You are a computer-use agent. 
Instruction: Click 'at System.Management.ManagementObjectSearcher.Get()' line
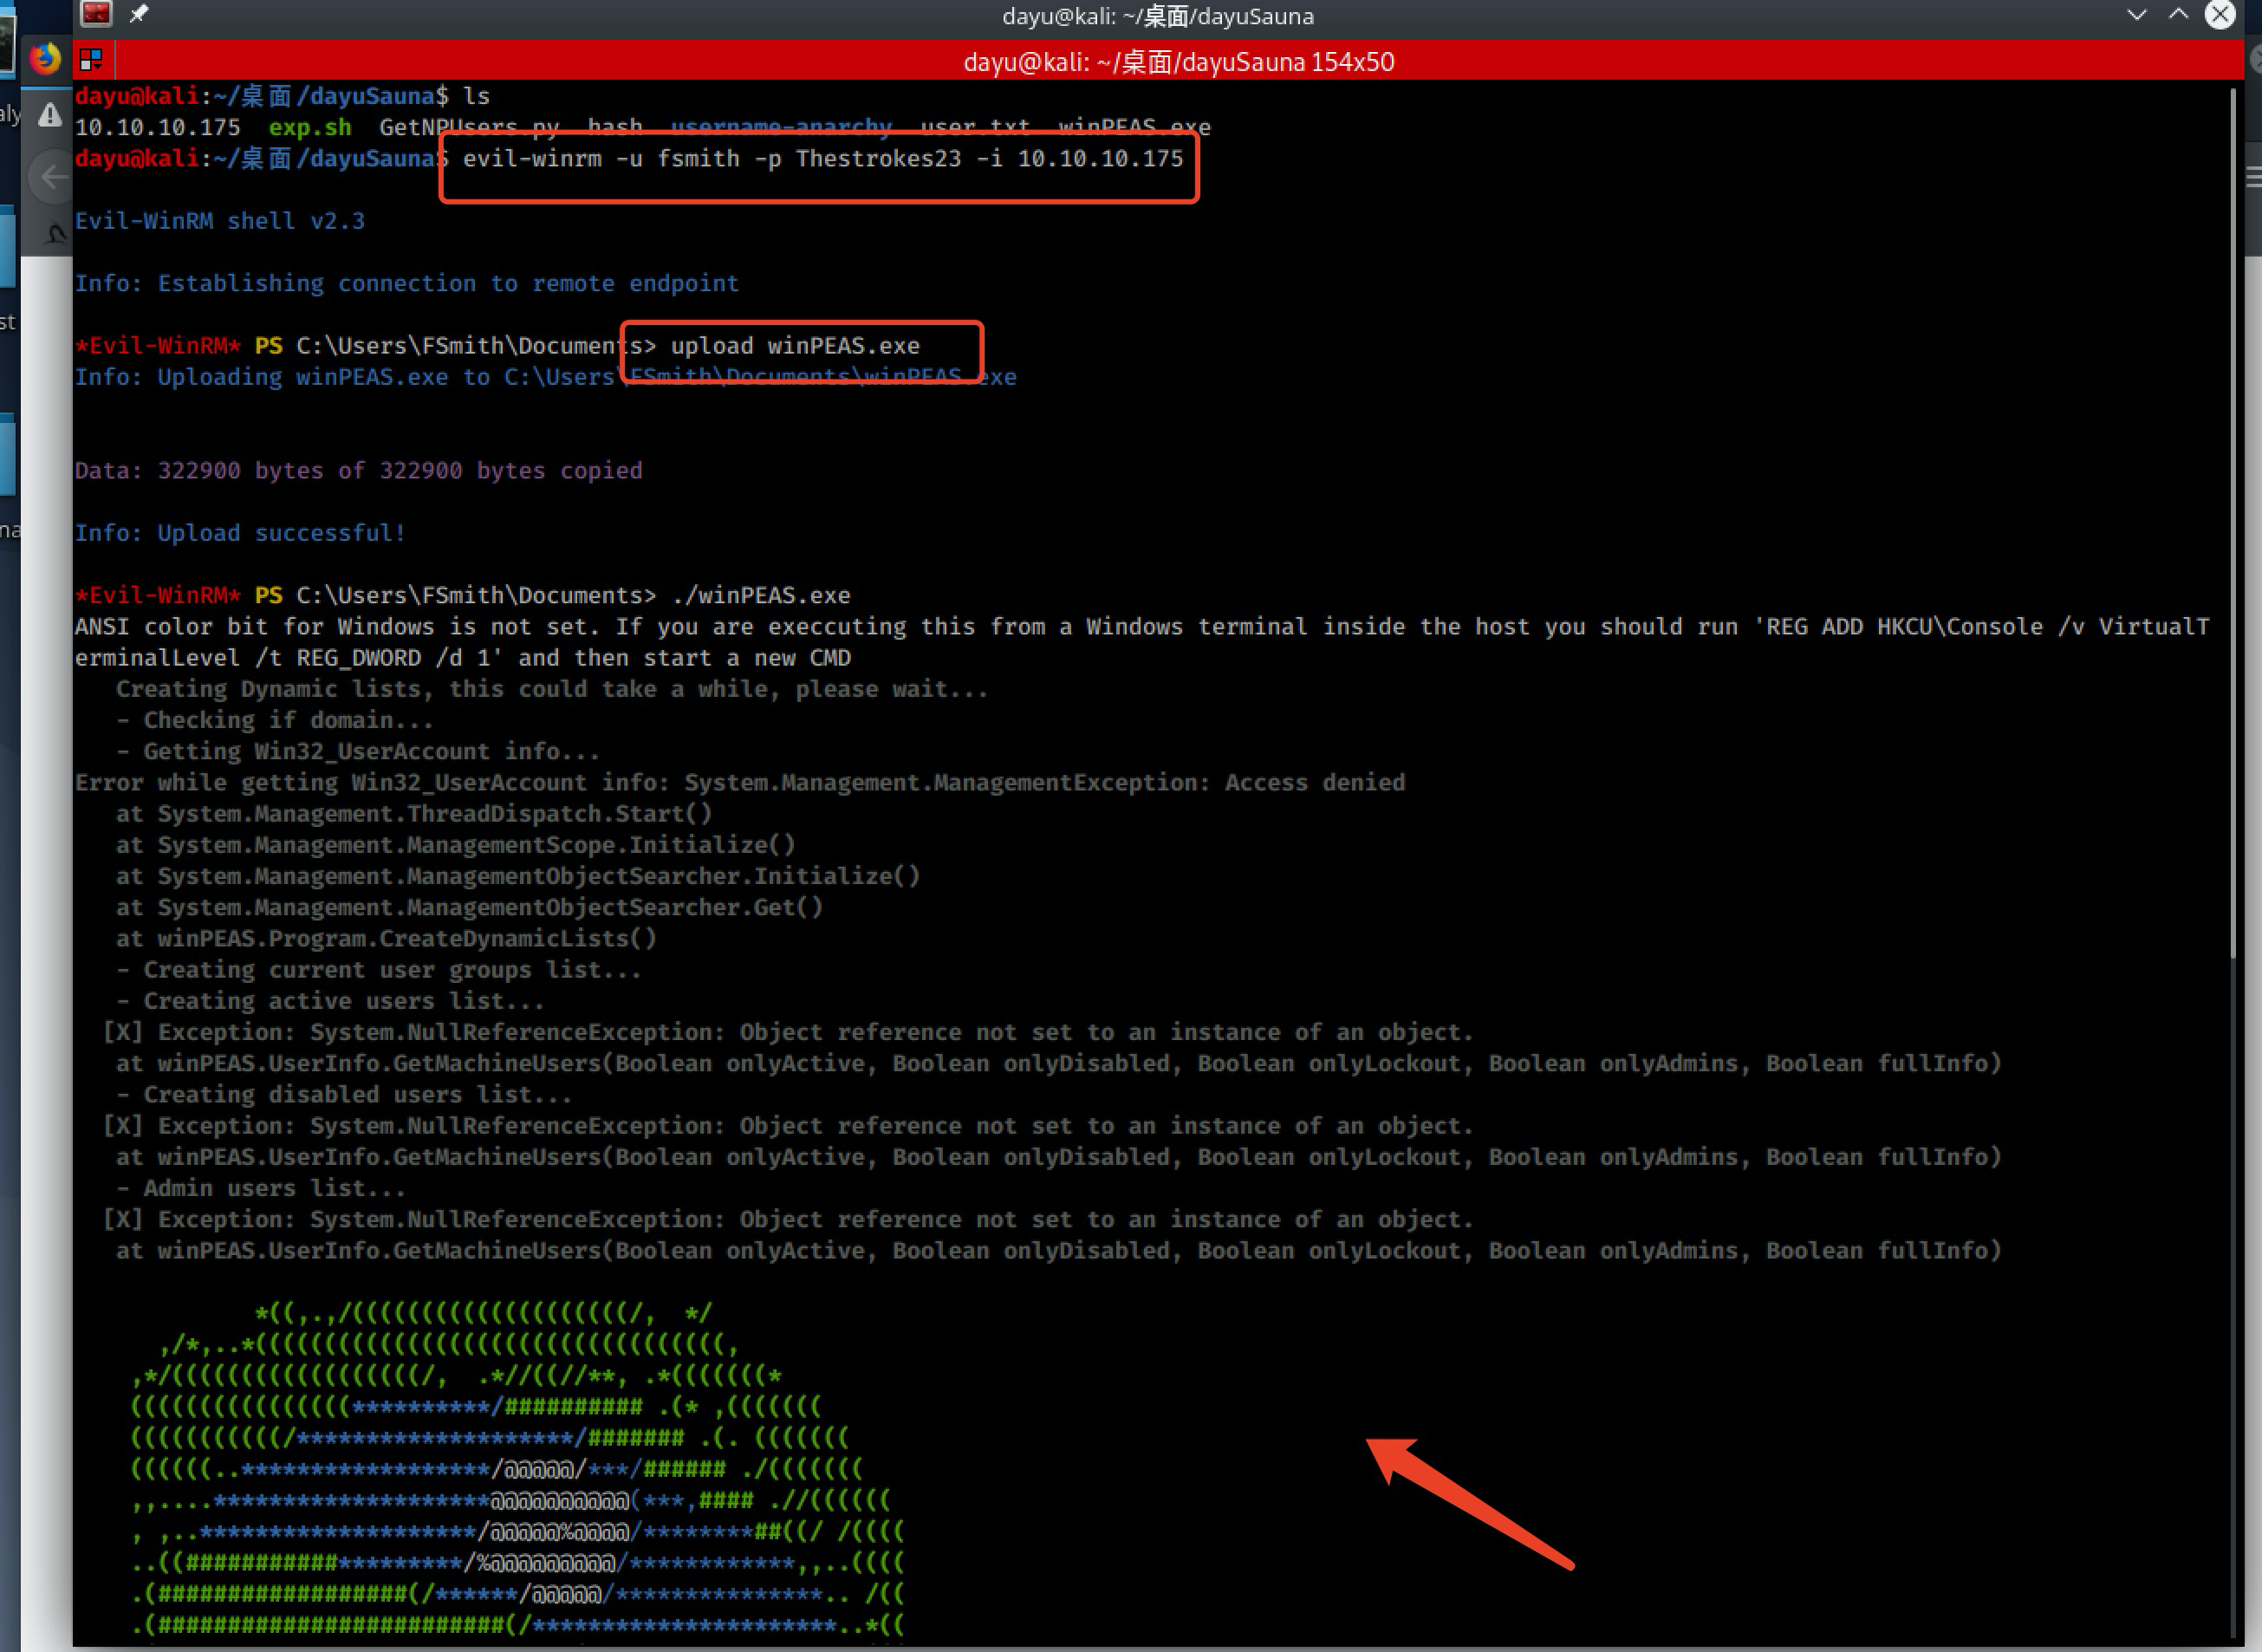coord(469,907)
